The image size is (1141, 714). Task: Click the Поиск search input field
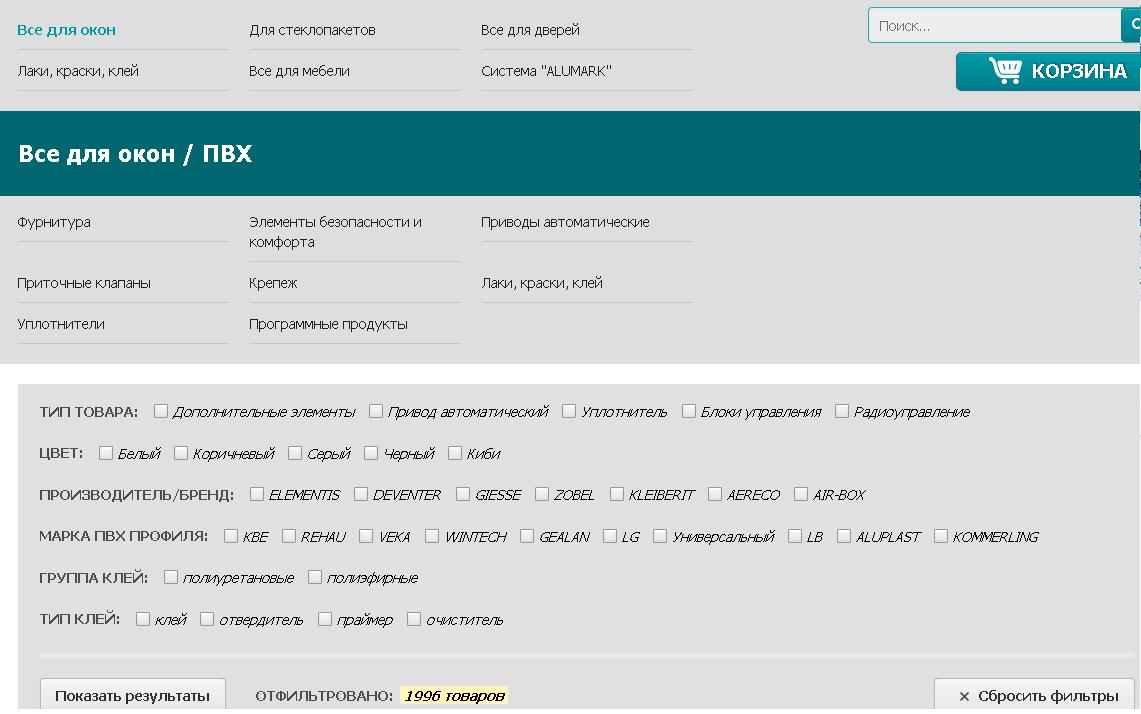[x=994, y=26]
